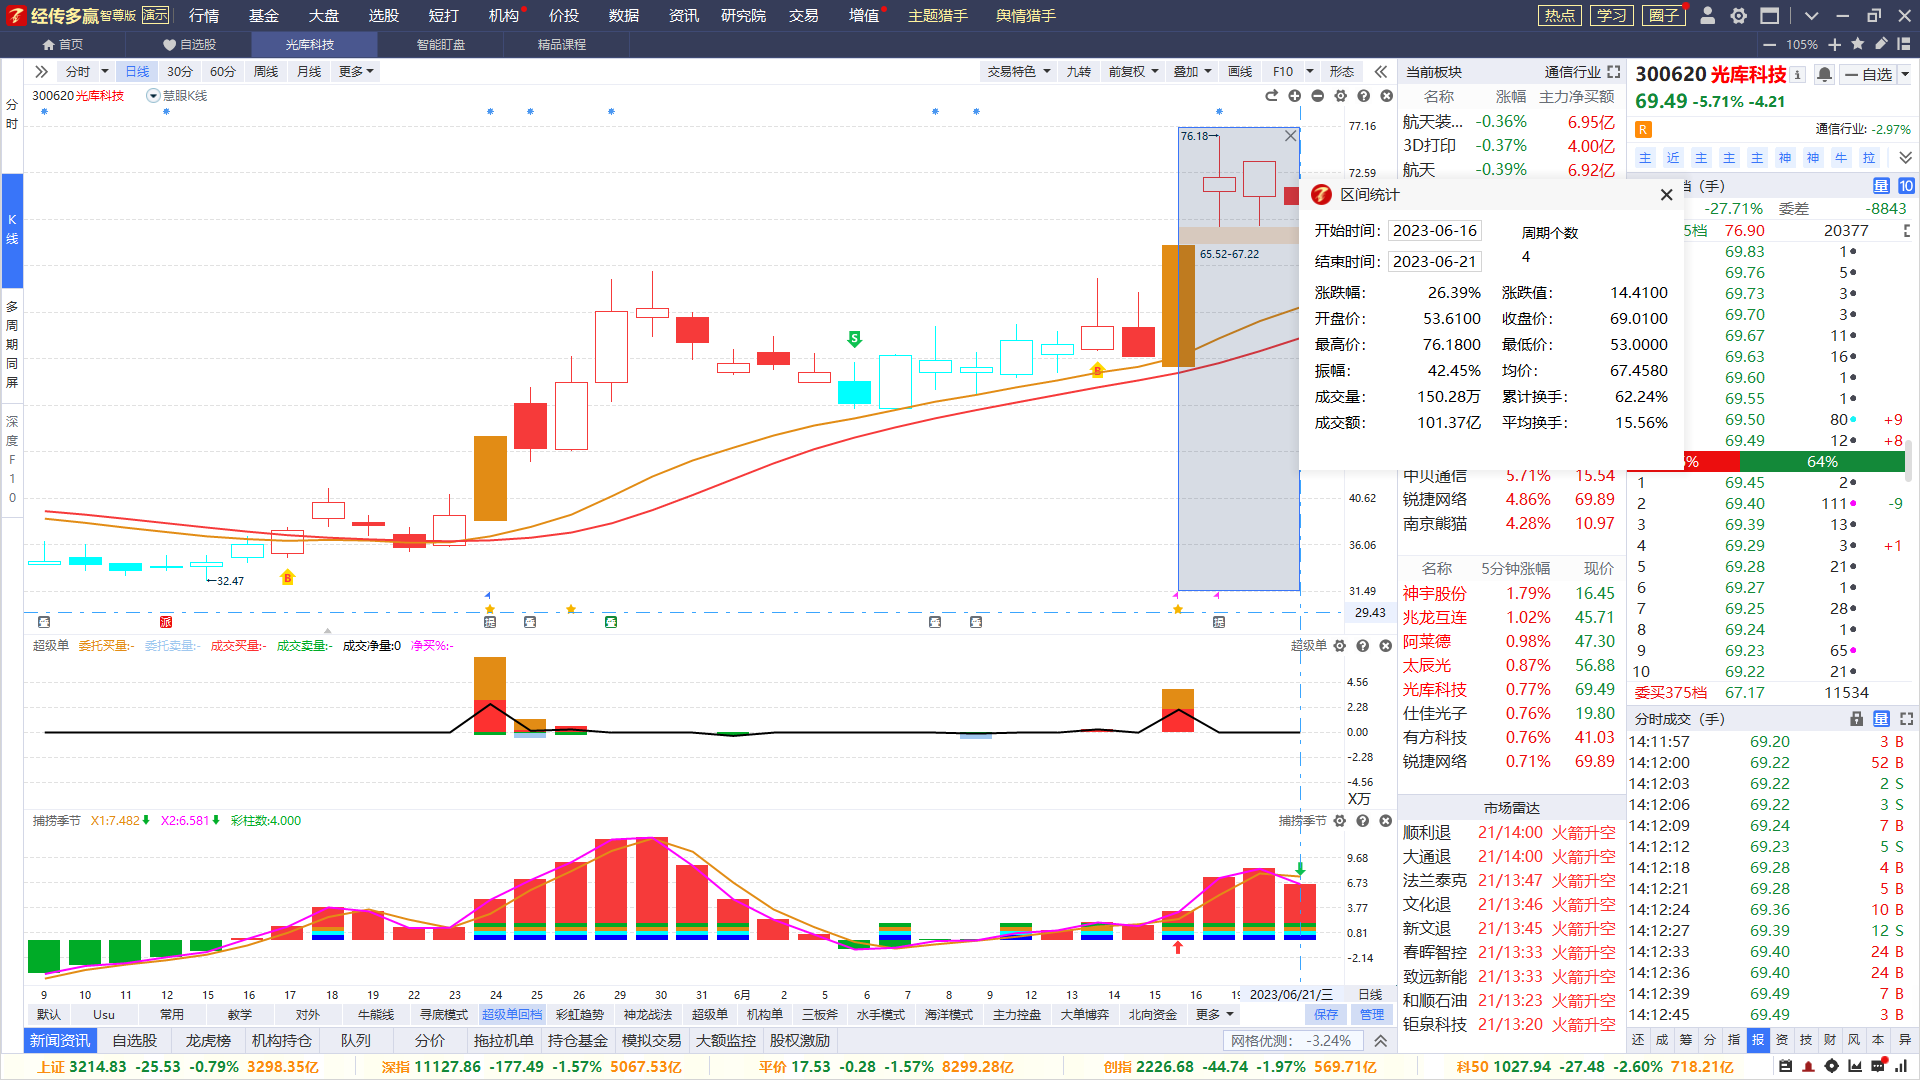
Task: Expand the 当前板块 panel to full view
Action: 1614,72
